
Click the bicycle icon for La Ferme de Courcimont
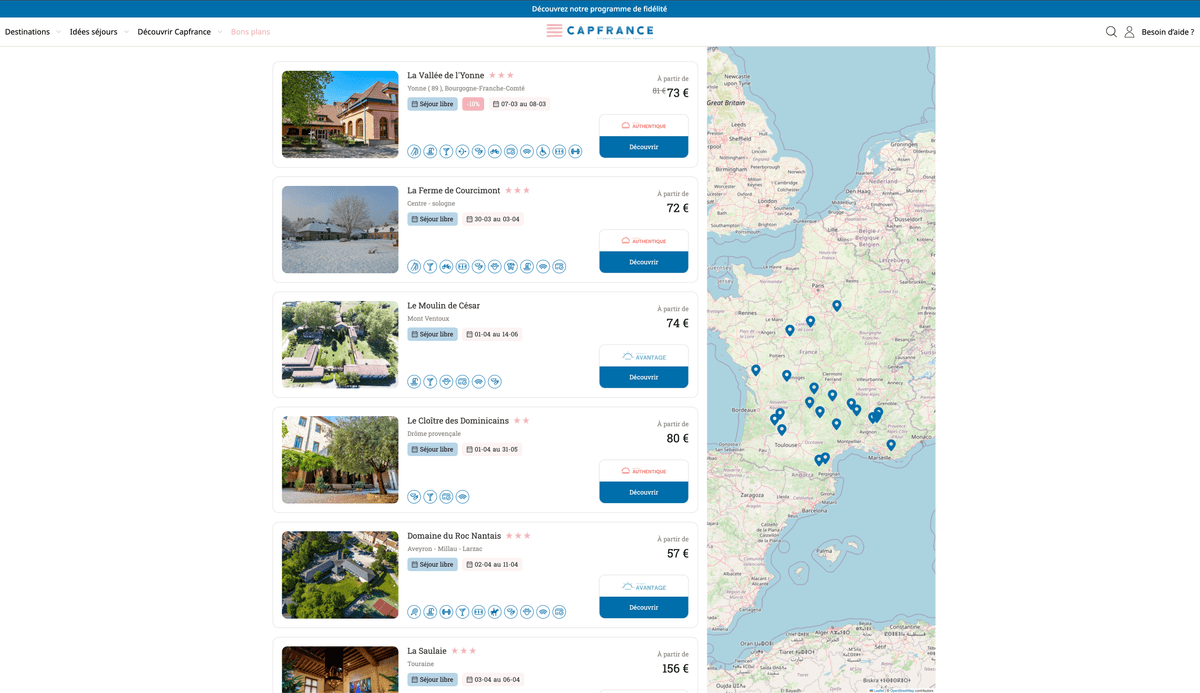(446, 267)
